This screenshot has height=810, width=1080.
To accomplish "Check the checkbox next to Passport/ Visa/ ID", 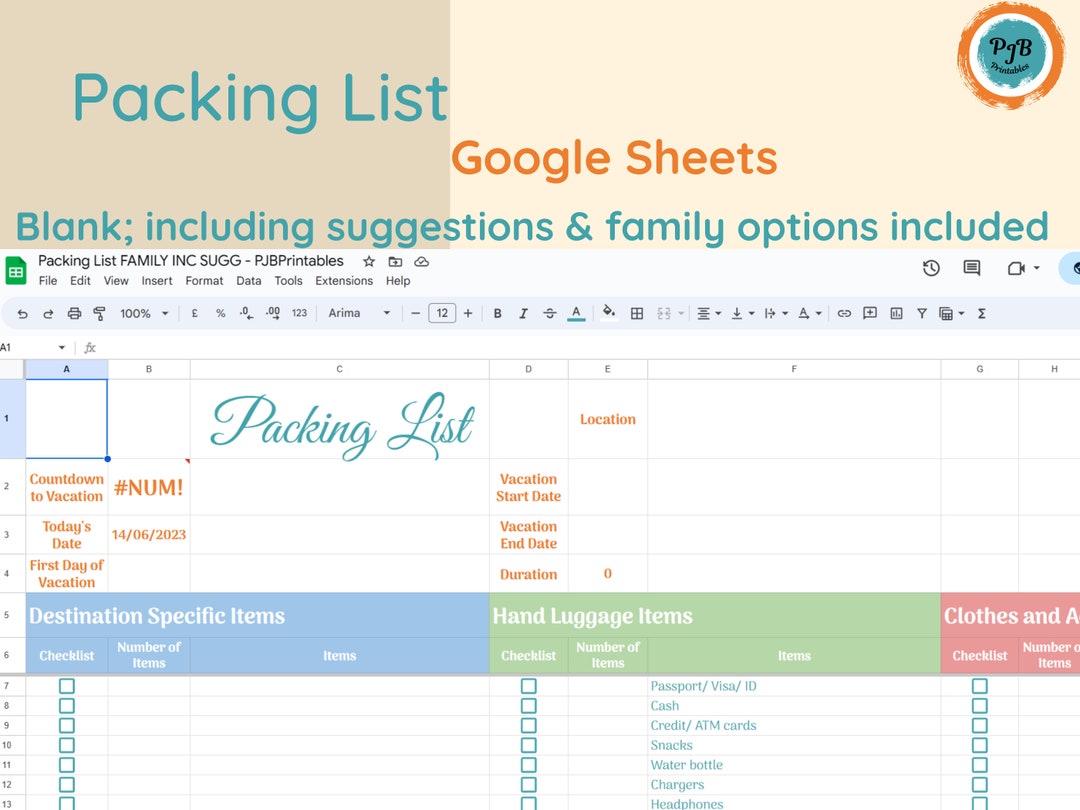I will (528, 685).
